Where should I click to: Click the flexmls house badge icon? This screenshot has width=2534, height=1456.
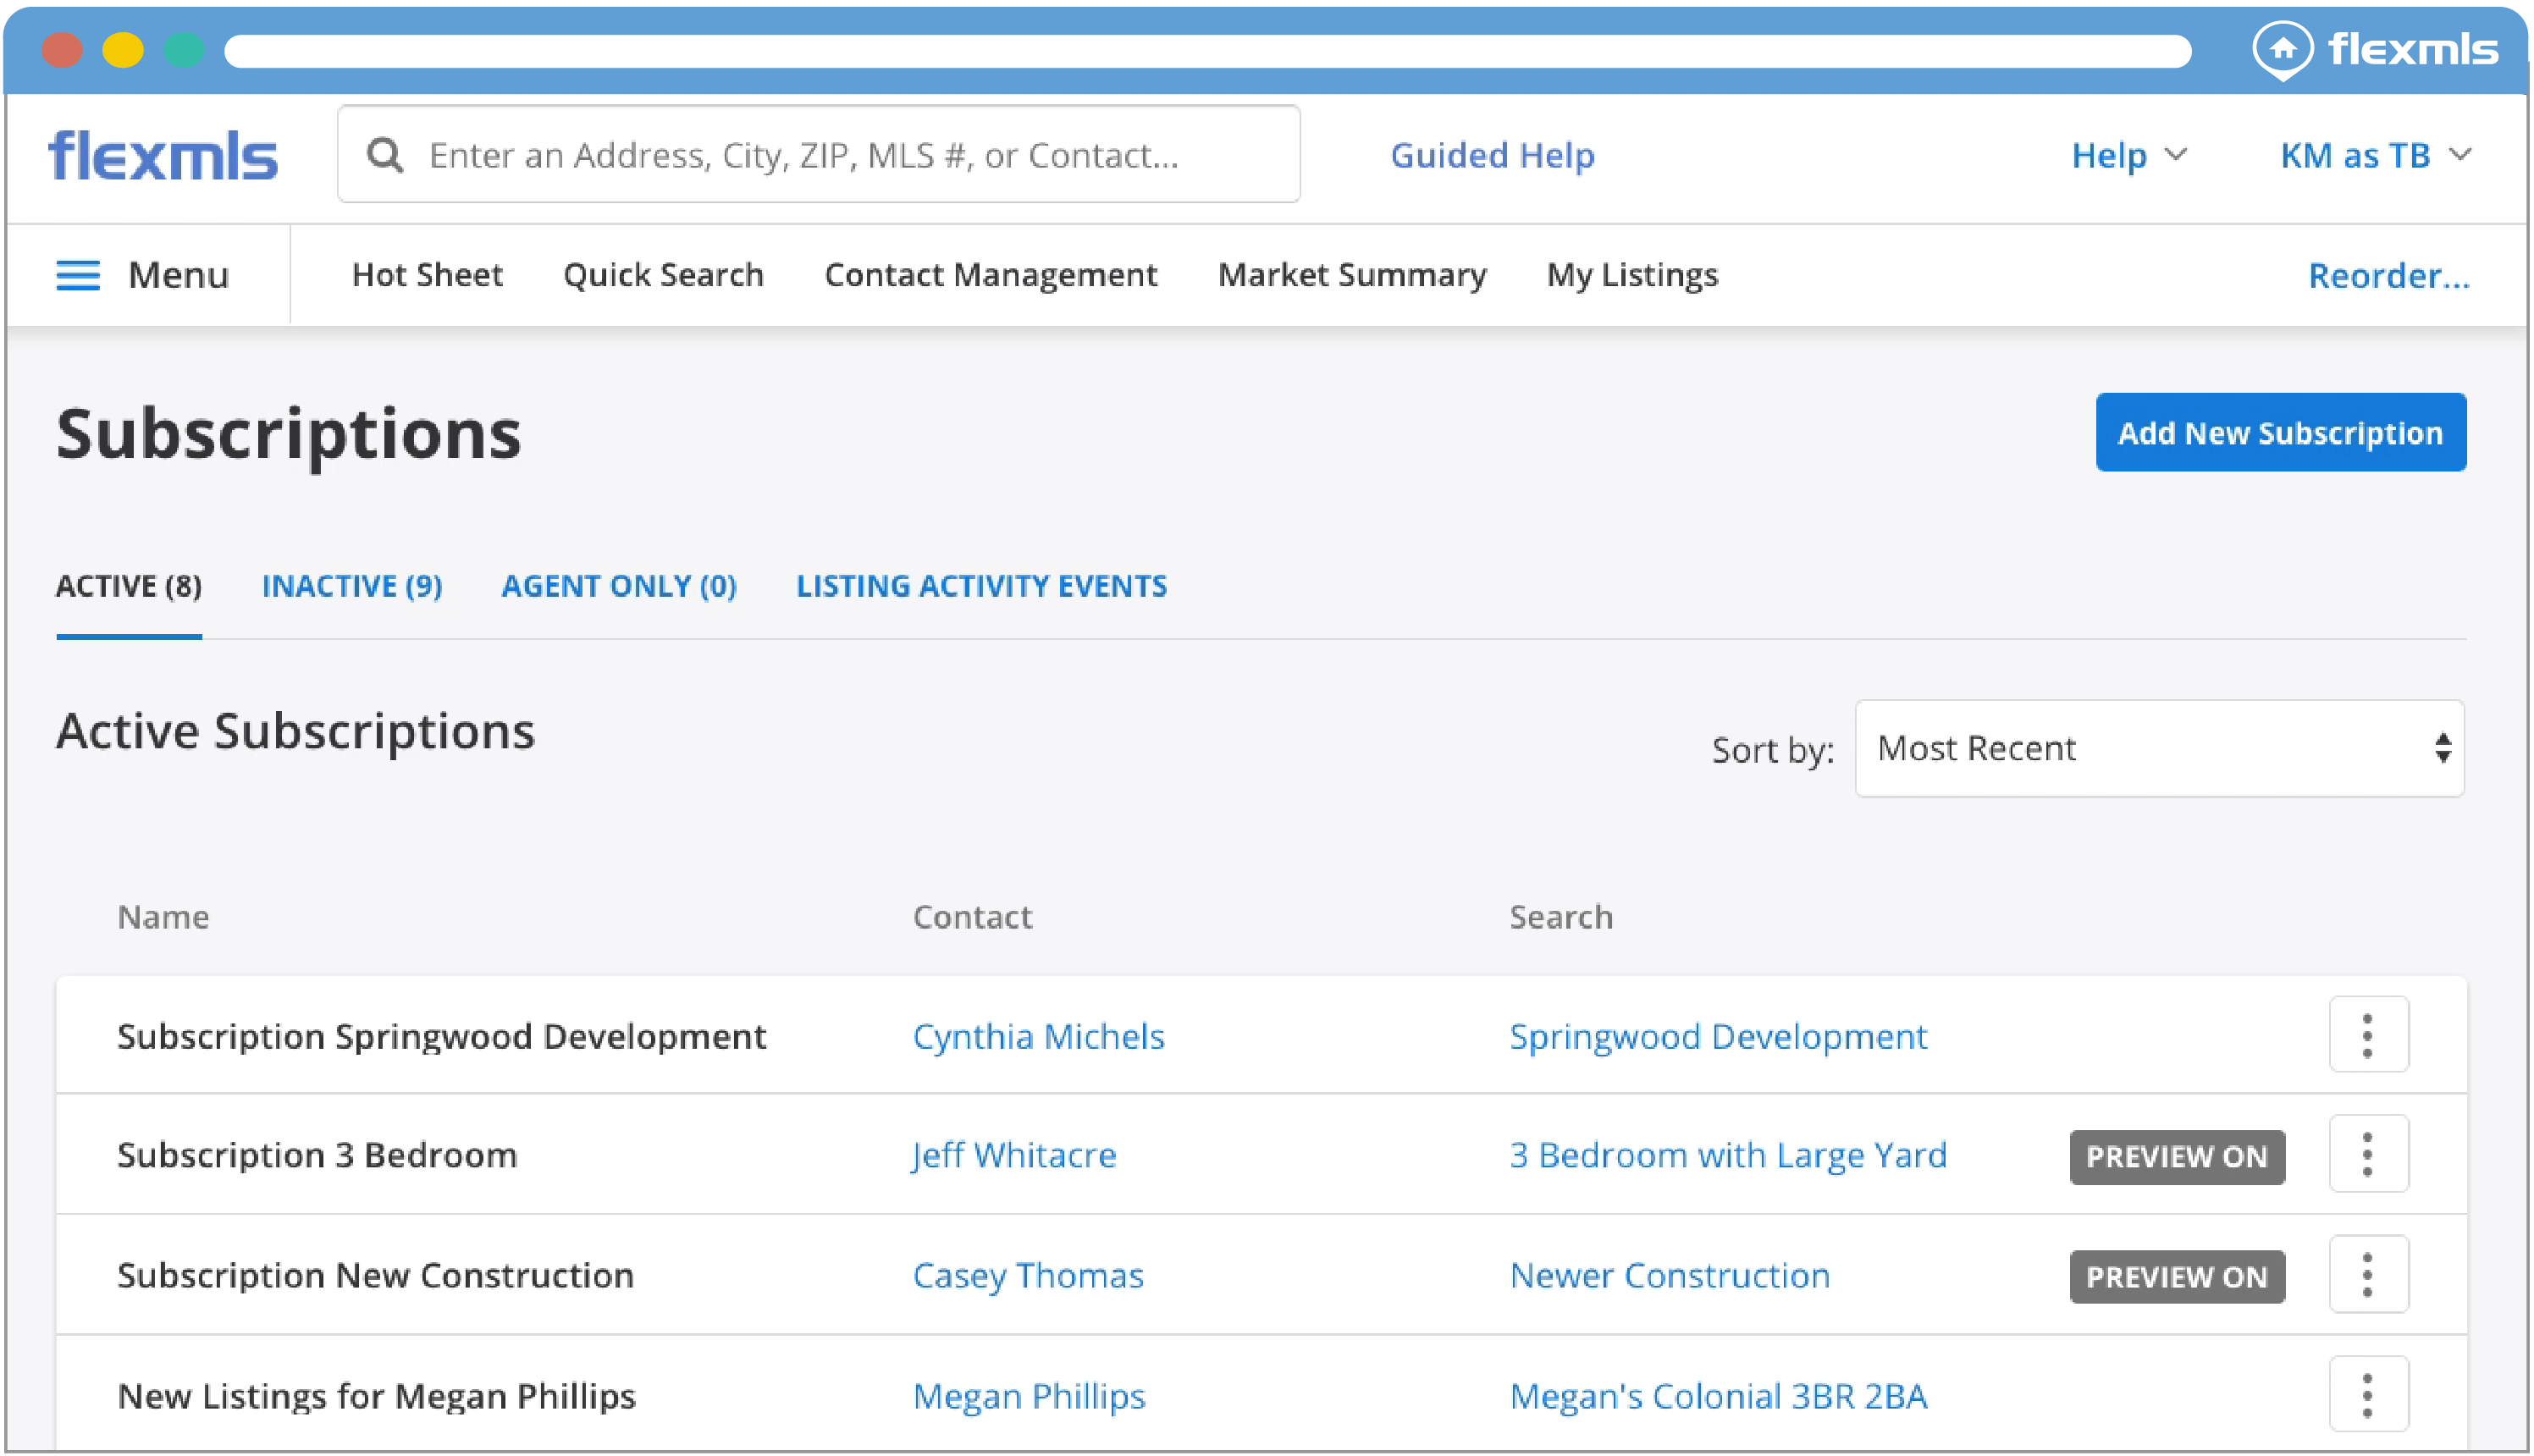click(x=2282, y=49)
